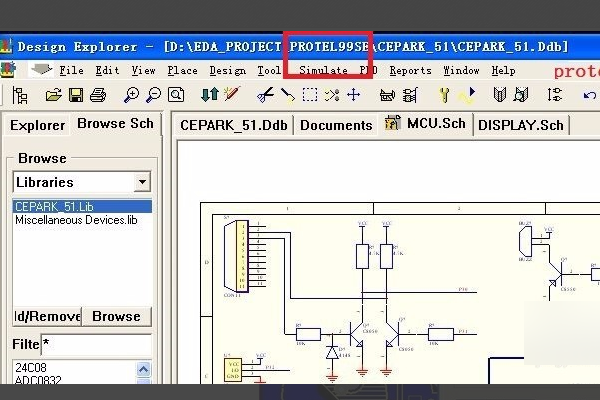Image resolution: width=600 pixels, height=400 pixels.
Task: Open the View menu
Action: (x=143, y=70)
